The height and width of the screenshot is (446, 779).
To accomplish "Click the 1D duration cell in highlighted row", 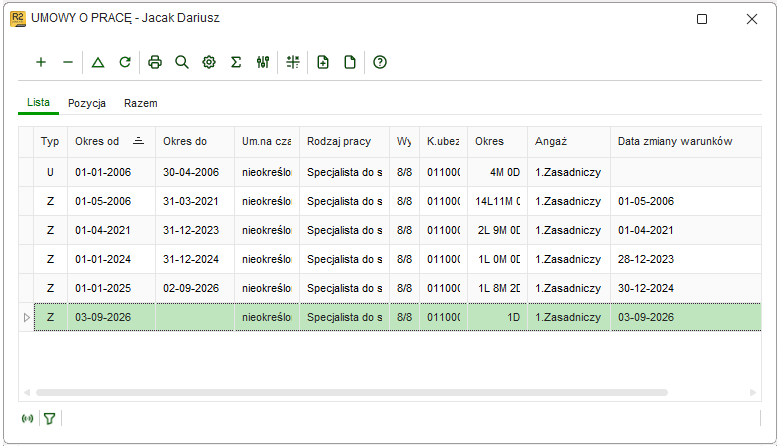I will 497,317.
